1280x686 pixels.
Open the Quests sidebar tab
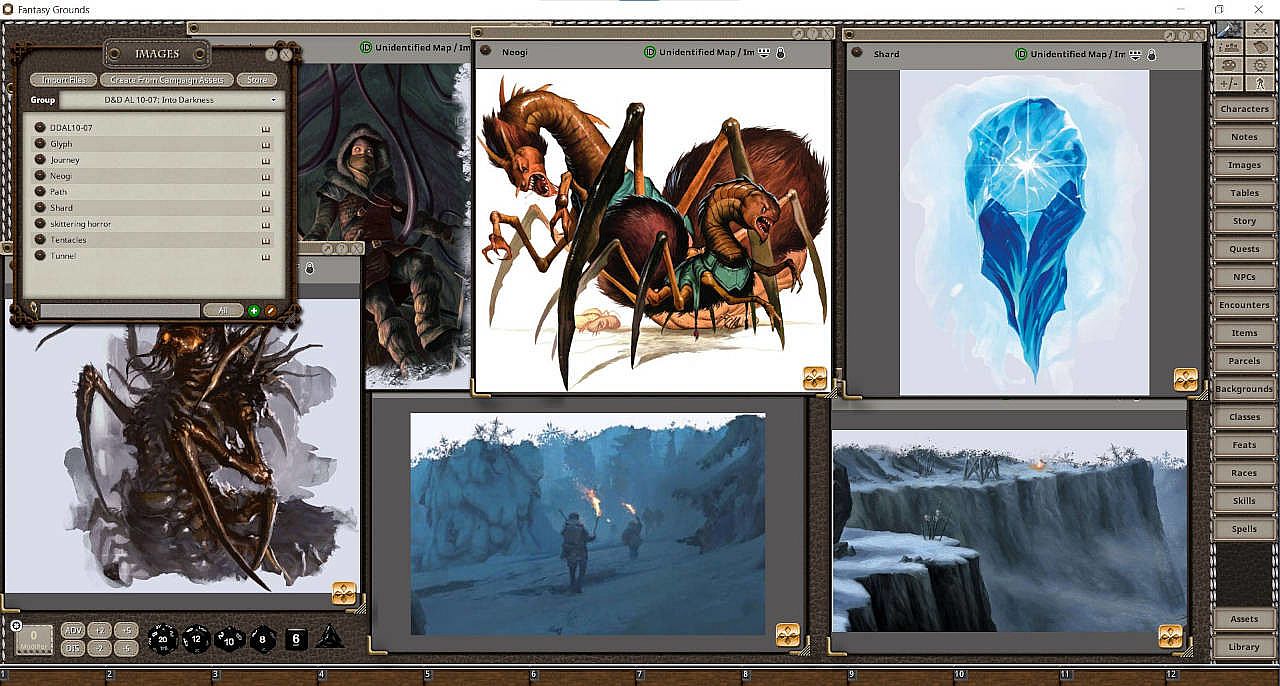point(1244,249)
